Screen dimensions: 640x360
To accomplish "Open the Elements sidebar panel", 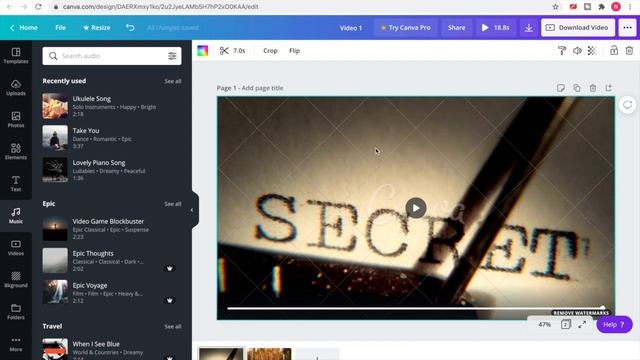I will (x=16, y=151).
